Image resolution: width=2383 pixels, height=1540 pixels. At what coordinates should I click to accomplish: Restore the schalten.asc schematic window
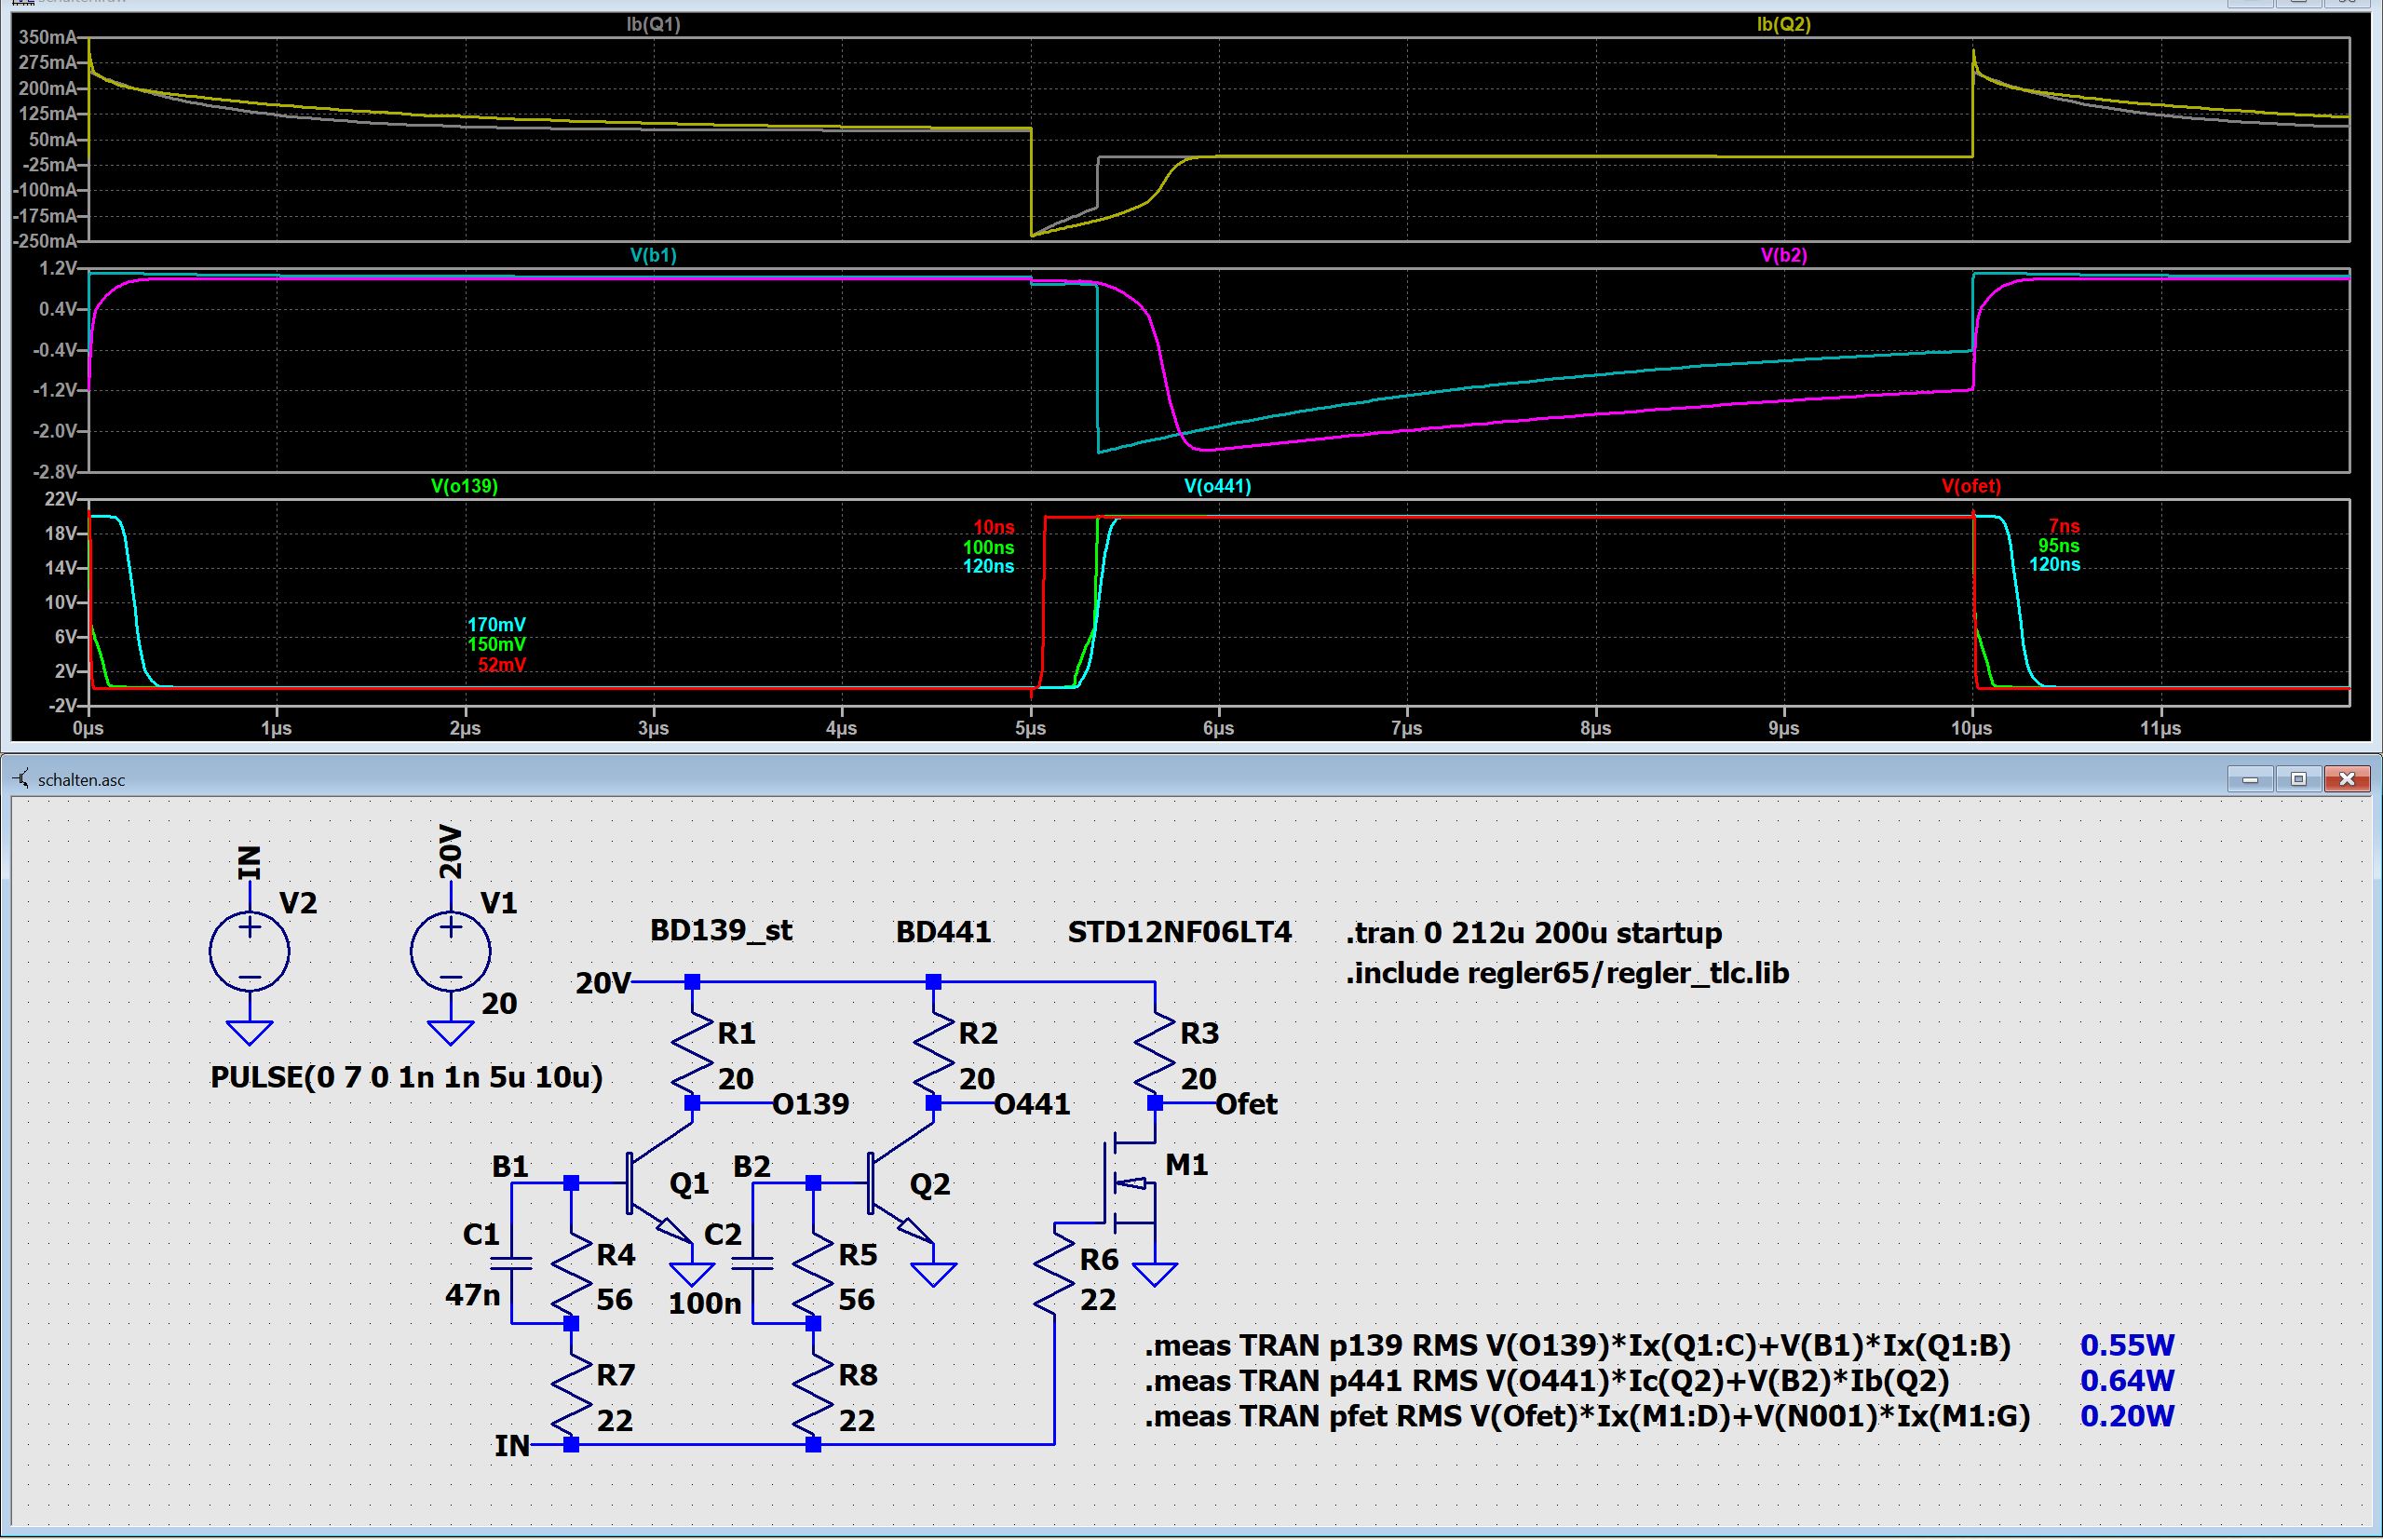pos(2298,779)
